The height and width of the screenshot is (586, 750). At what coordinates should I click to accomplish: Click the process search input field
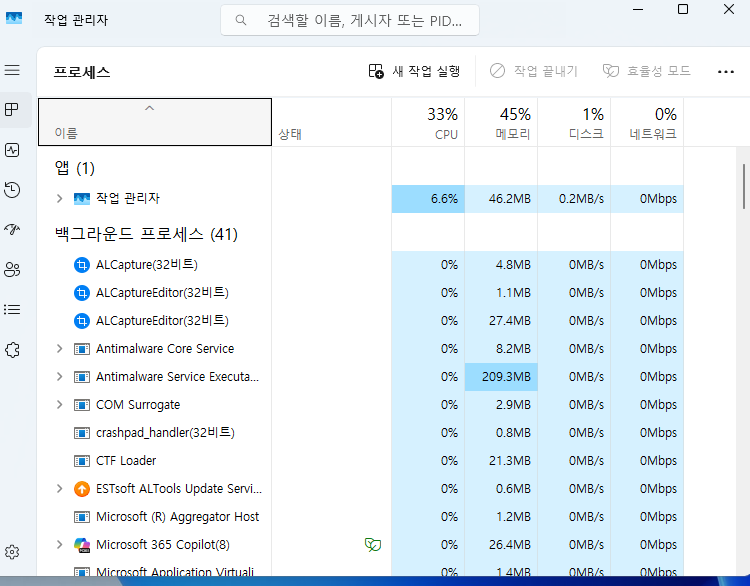(x=350, y=20)
